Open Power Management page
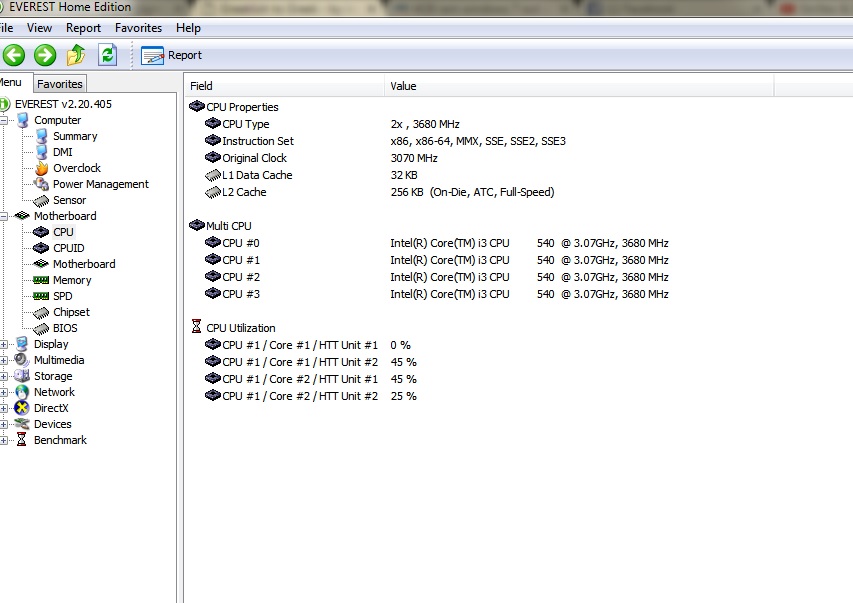The width and height of the screenshot is (853, 603). coord(101,184)
